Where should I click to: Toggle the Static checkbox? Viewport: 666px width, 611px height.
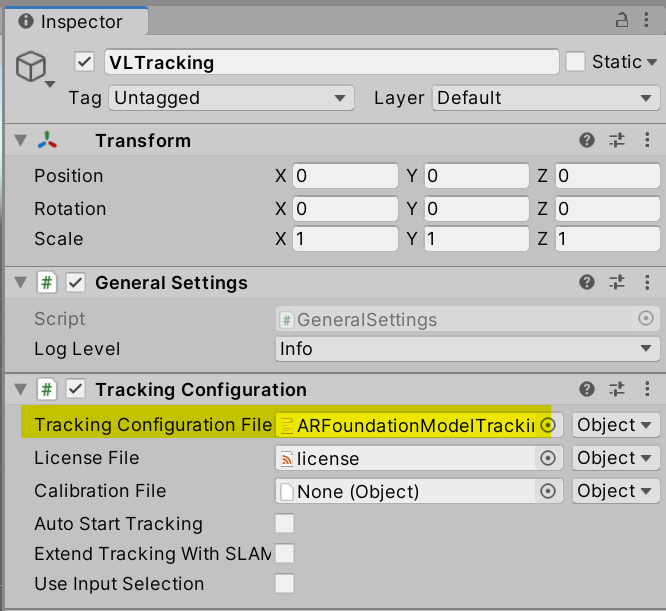coord(575,62)
